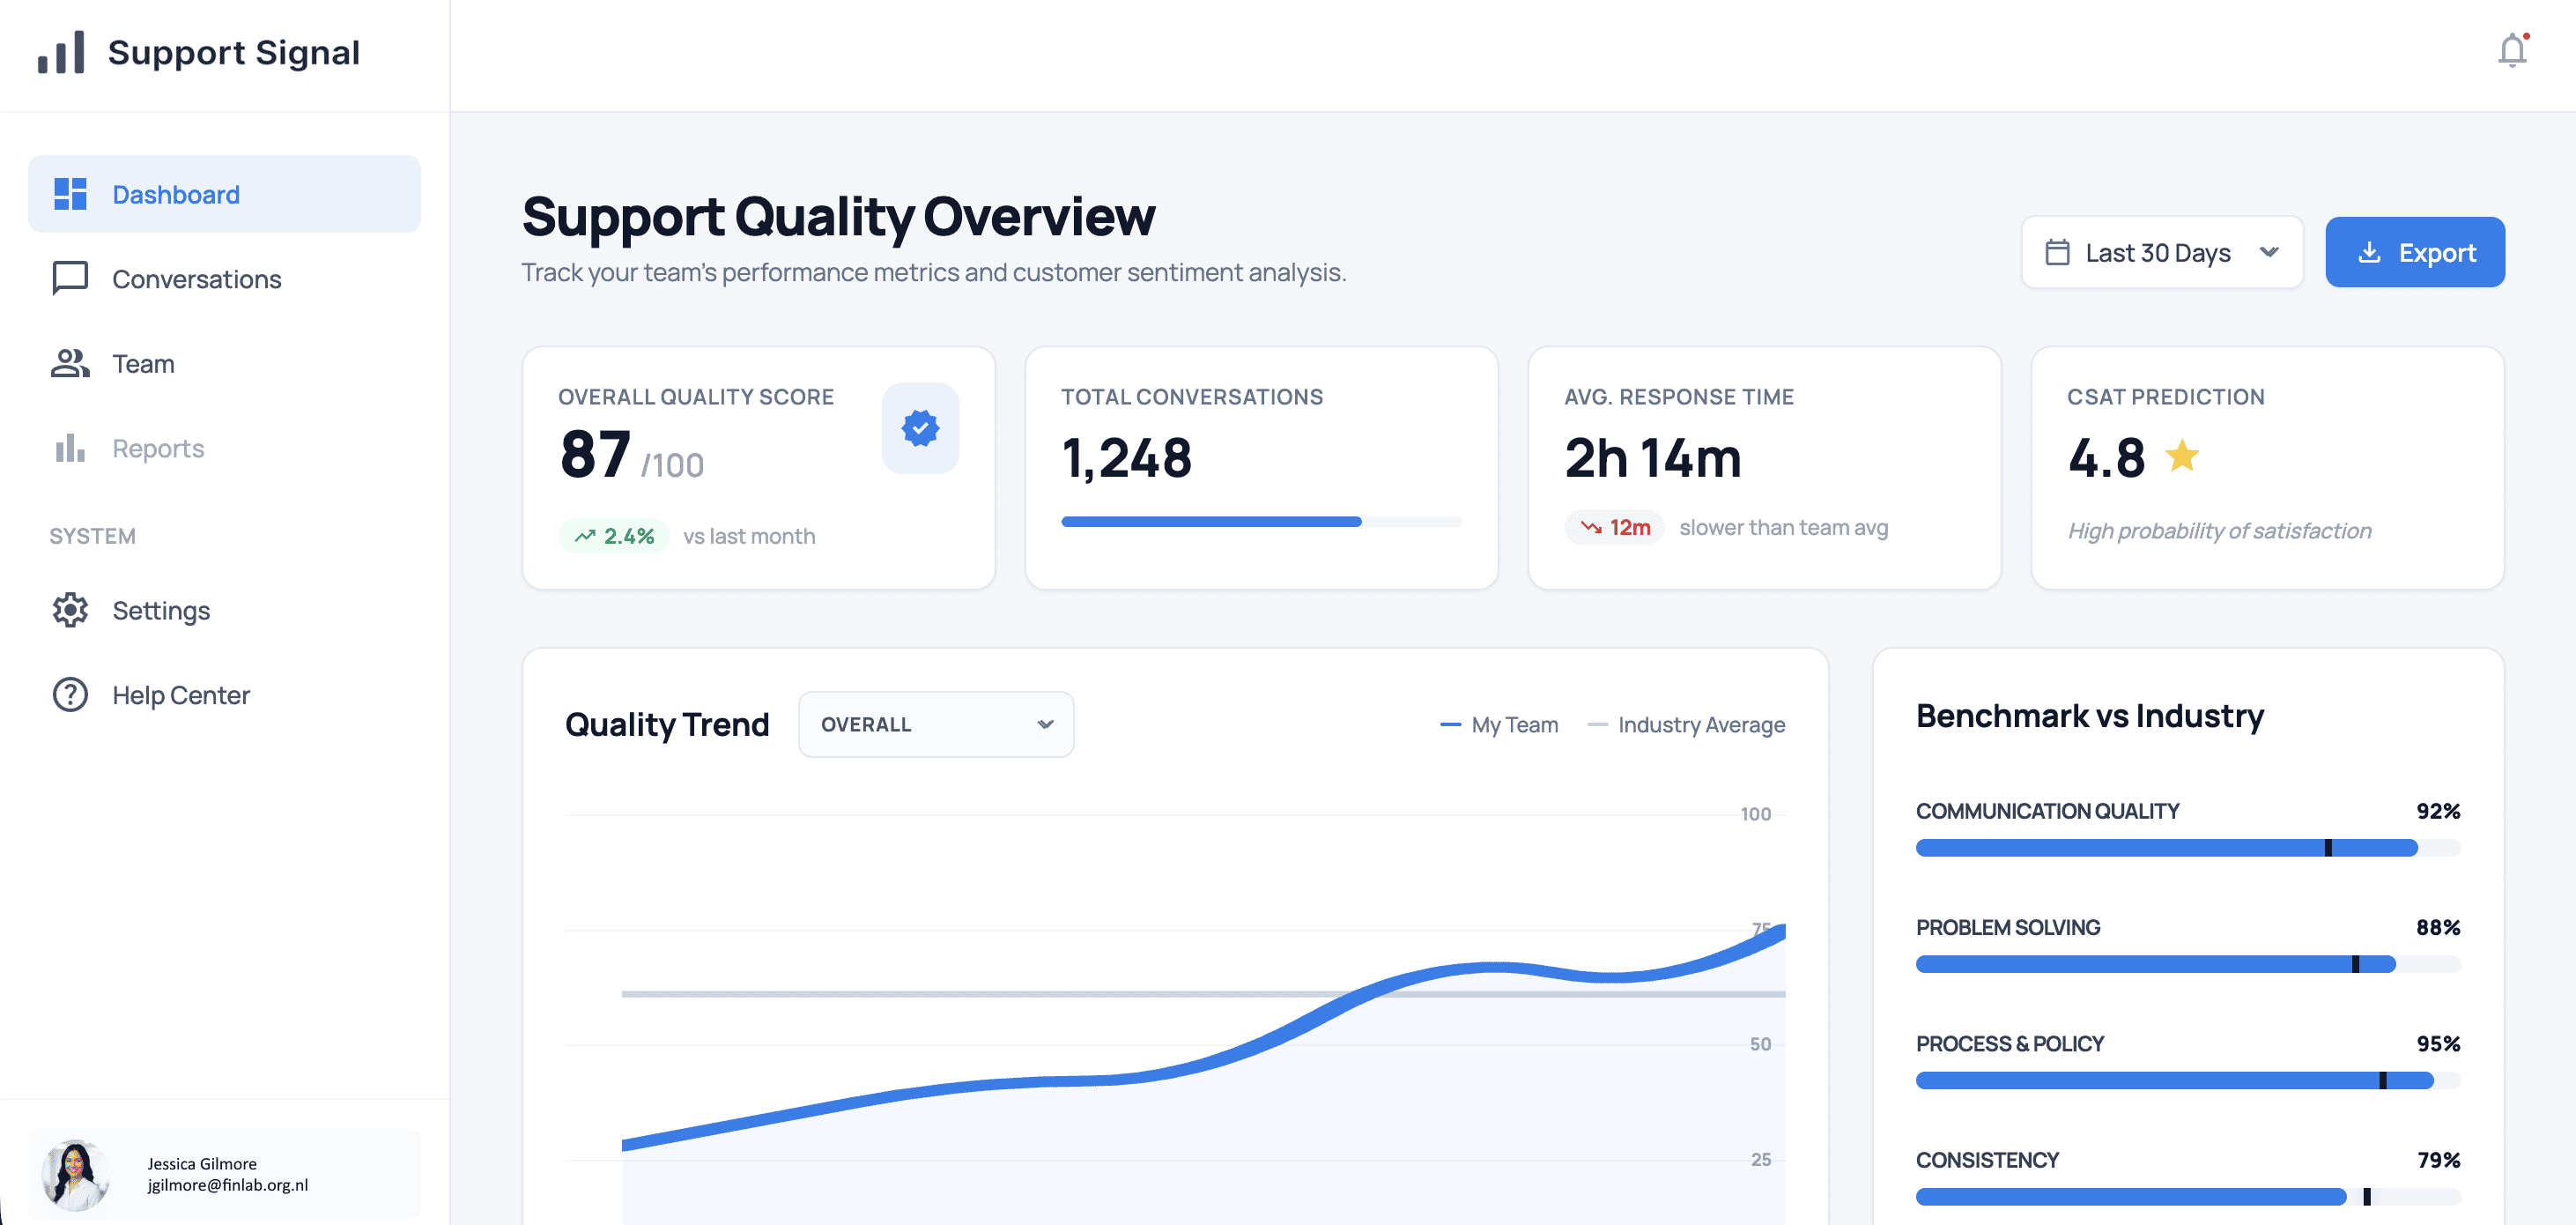Click the Settings gear icon
Image resolution: width=2576 pixels, height=1225 pixels.
tap(70, 610)
